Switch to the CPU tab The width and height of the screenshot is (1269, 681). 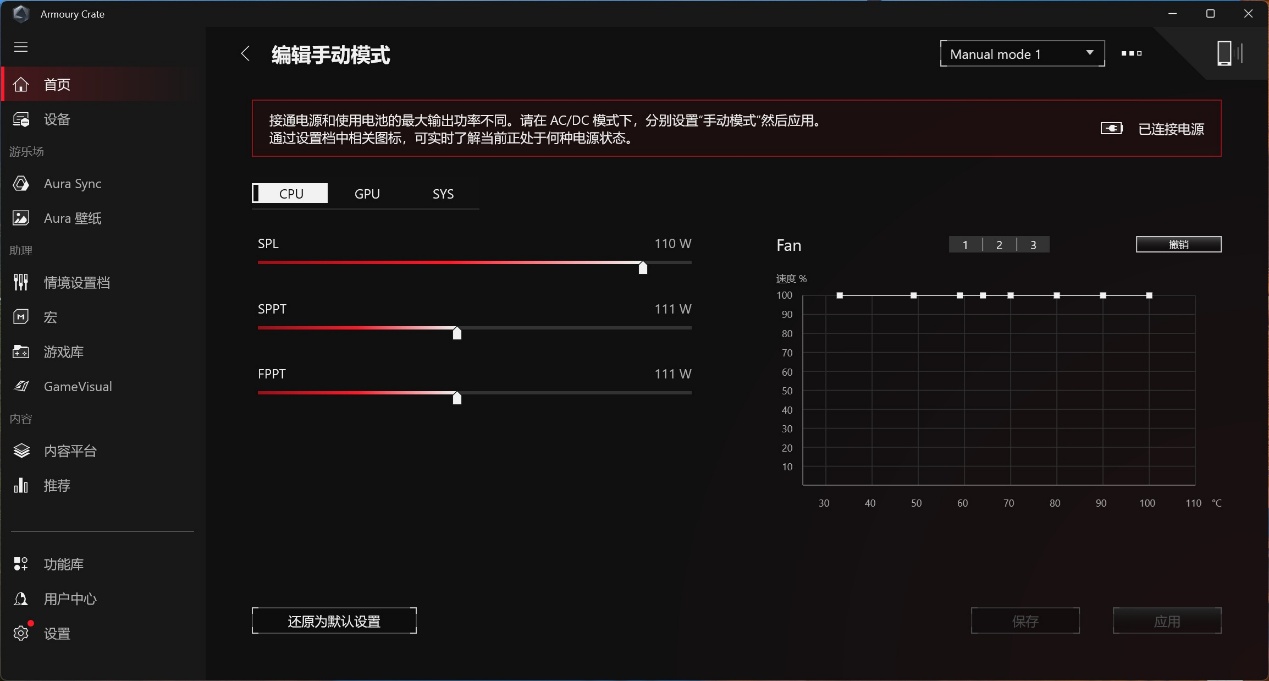290,194
